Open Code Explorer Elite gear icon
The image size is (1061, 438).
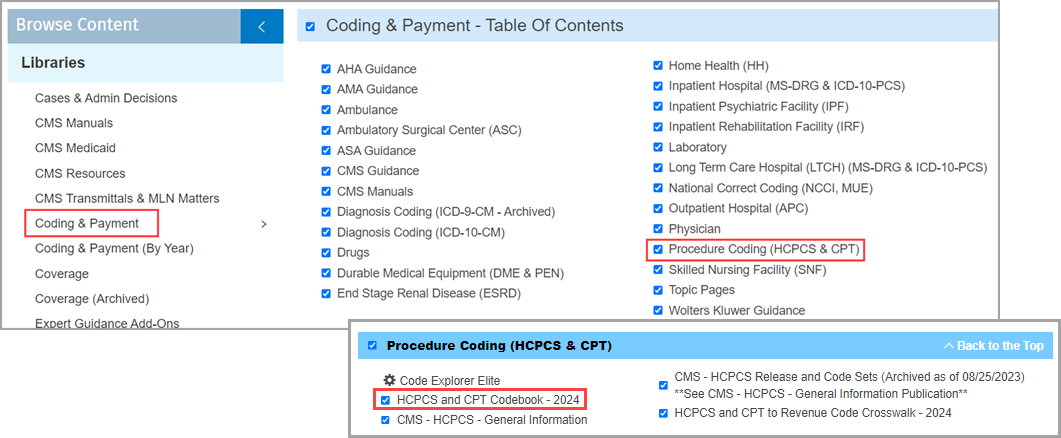(x=389, y=380)
